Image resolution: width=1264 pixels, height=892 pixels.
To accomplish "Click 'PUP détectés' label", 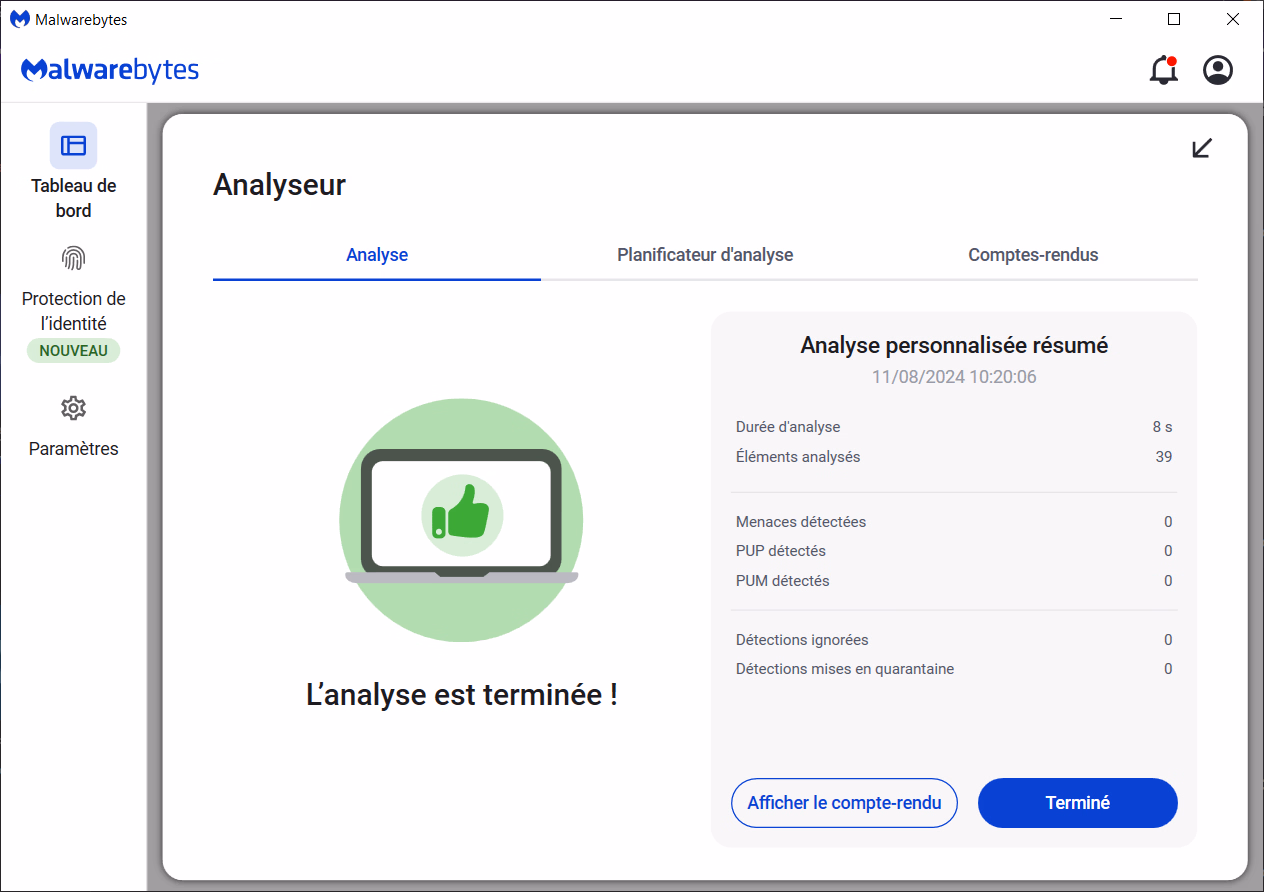I will (781, 551).
